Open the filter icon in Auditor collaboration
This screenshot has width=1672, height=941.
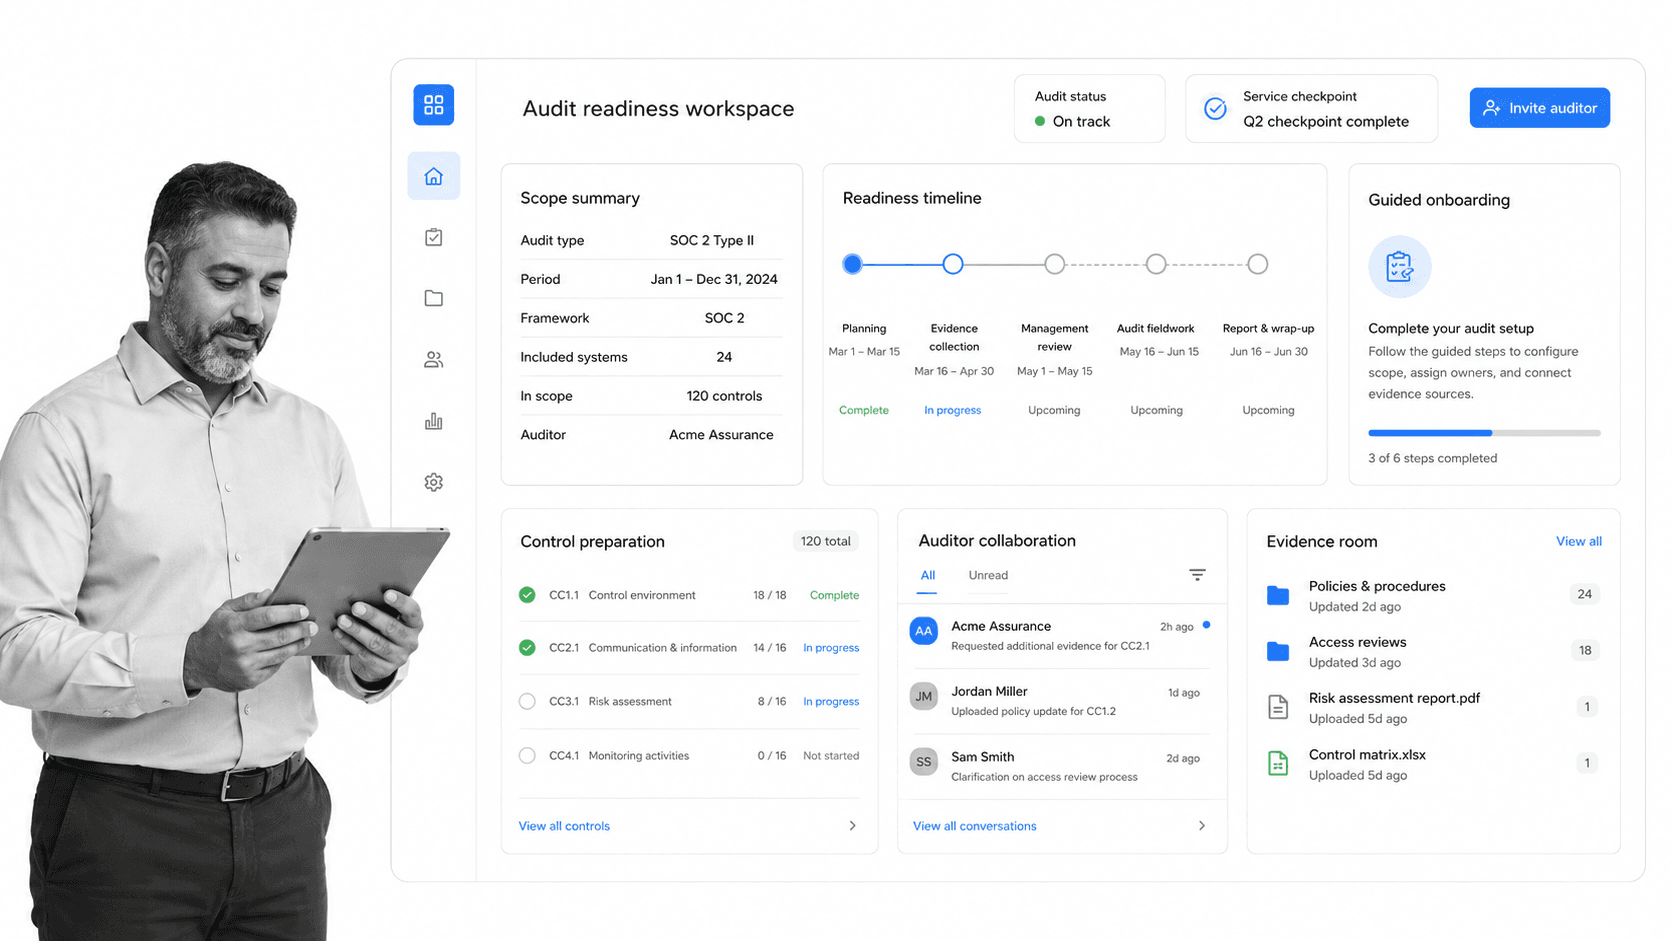click(x=1197, y=575)
